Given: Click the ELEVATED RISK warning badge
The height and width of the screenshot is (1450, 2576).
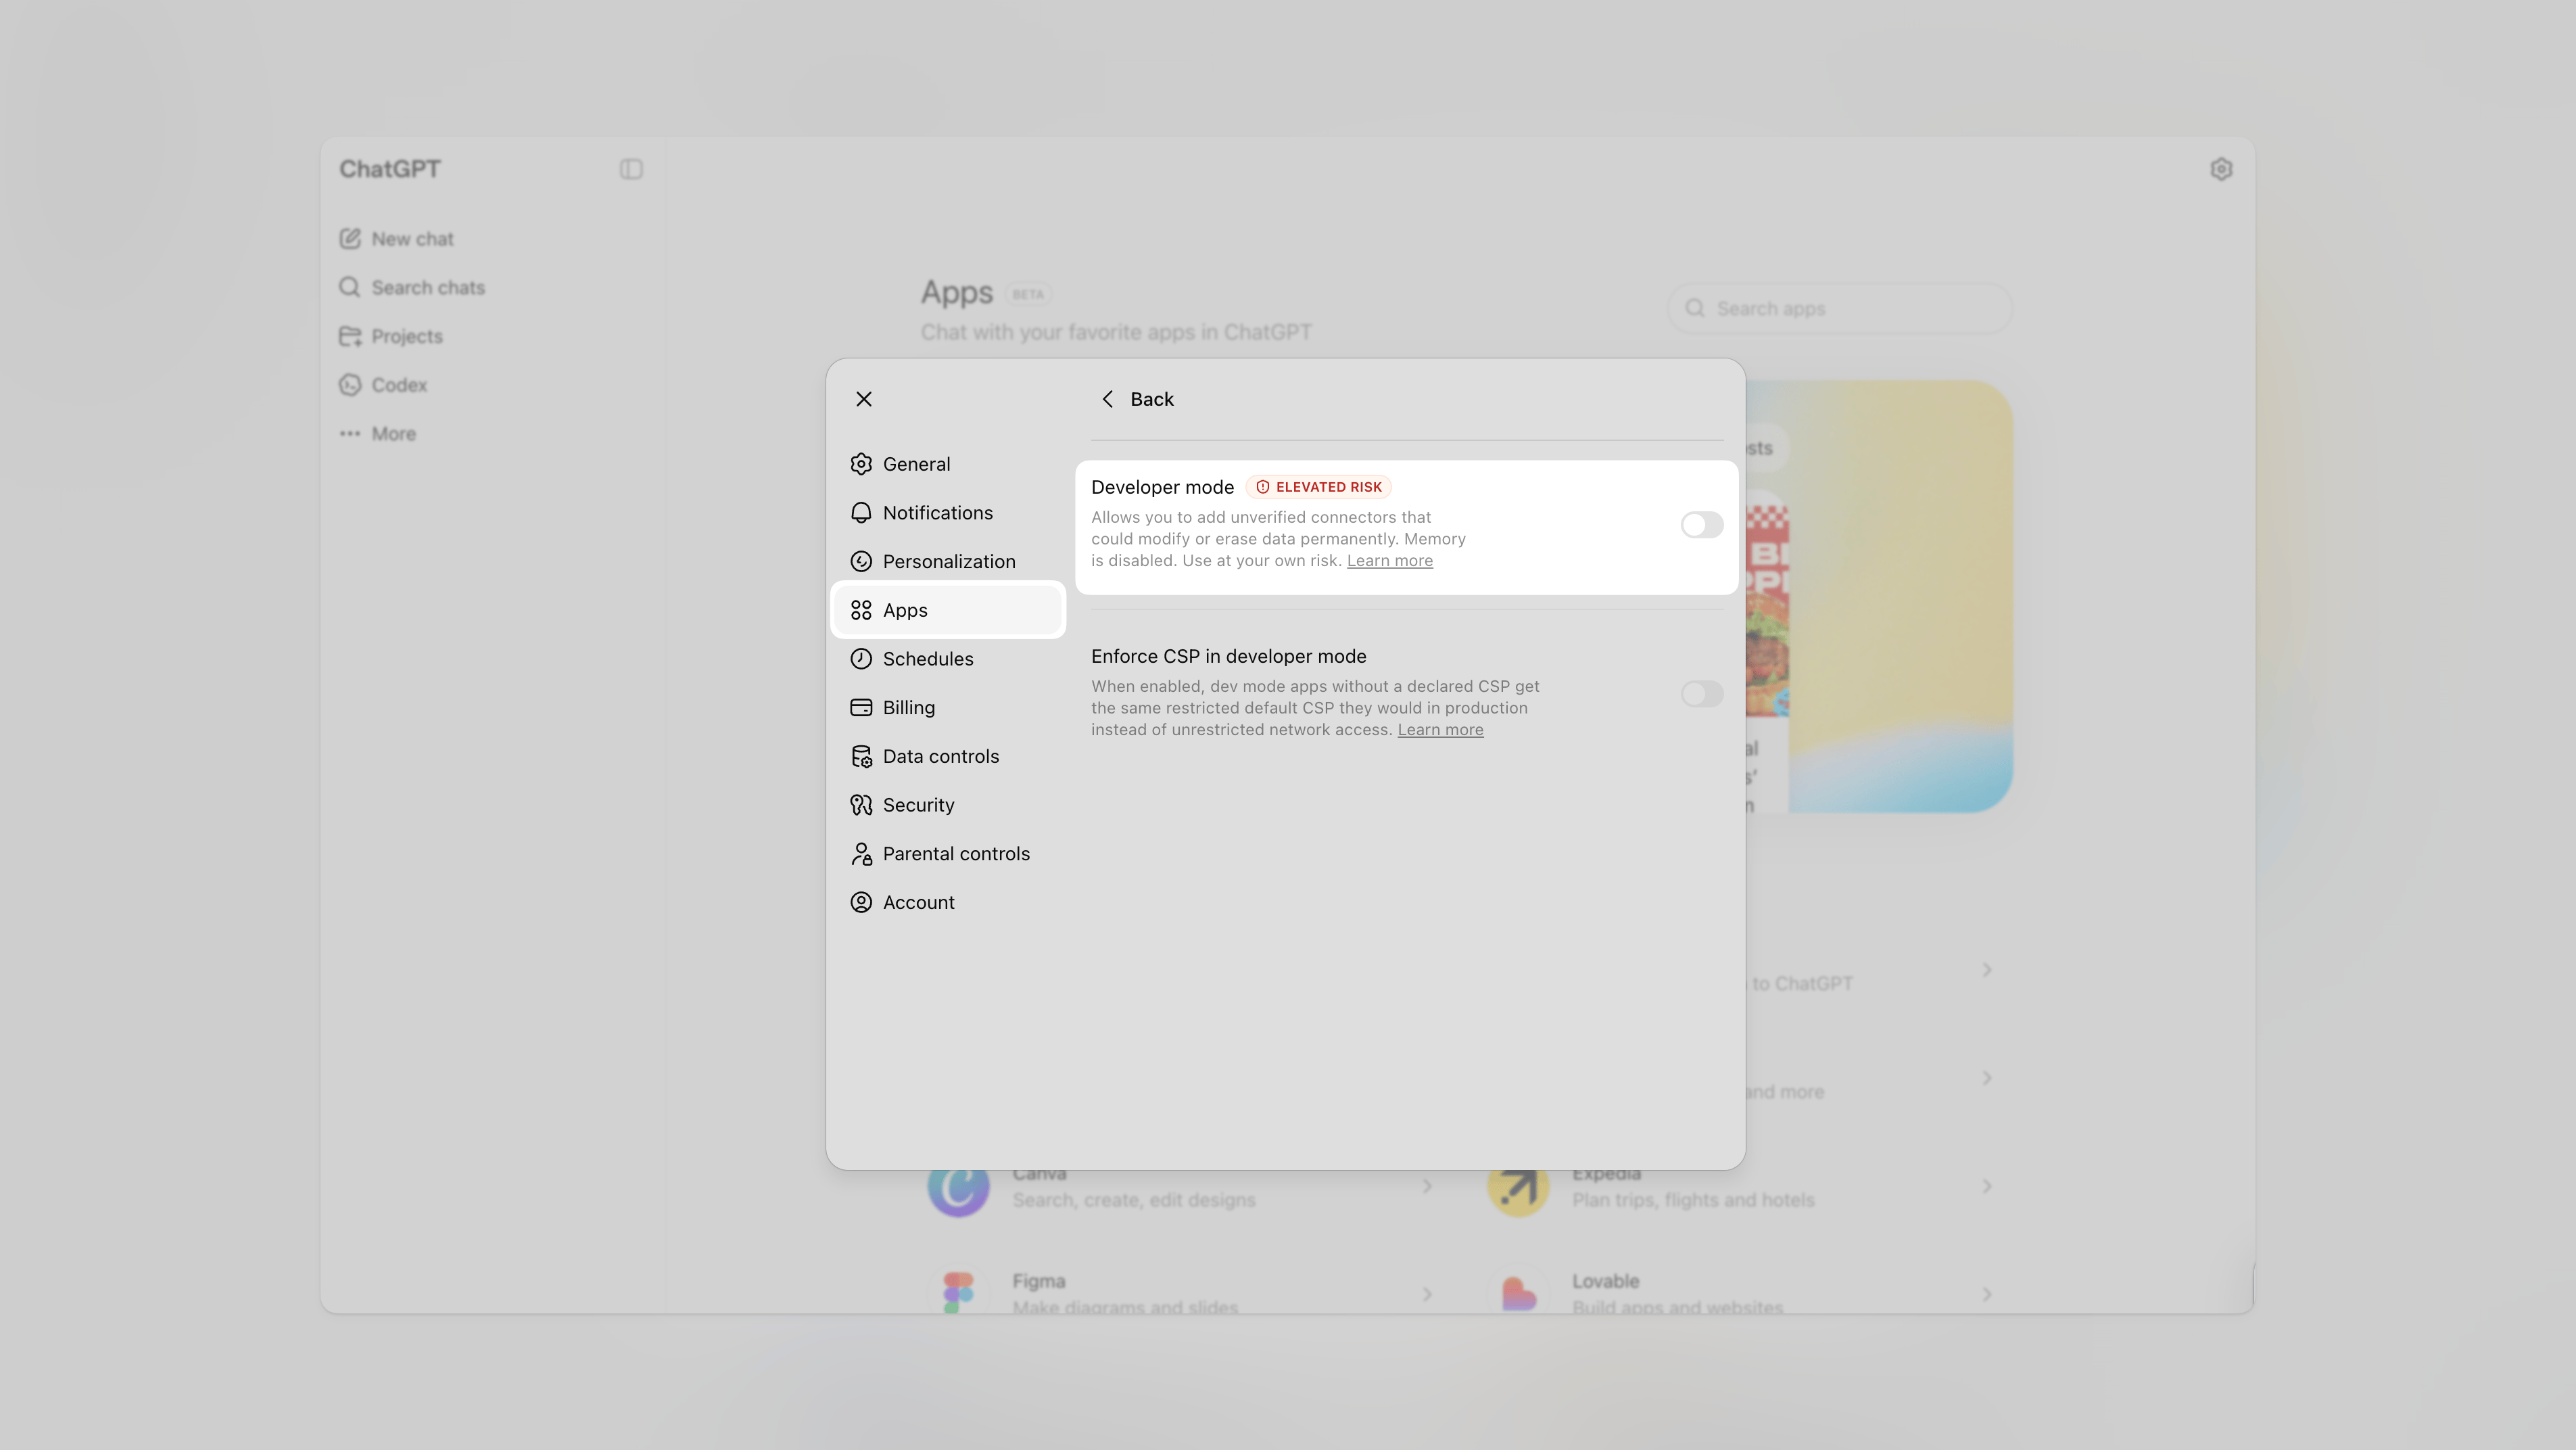Looking at the screenshot, I should pos(1318,487).
